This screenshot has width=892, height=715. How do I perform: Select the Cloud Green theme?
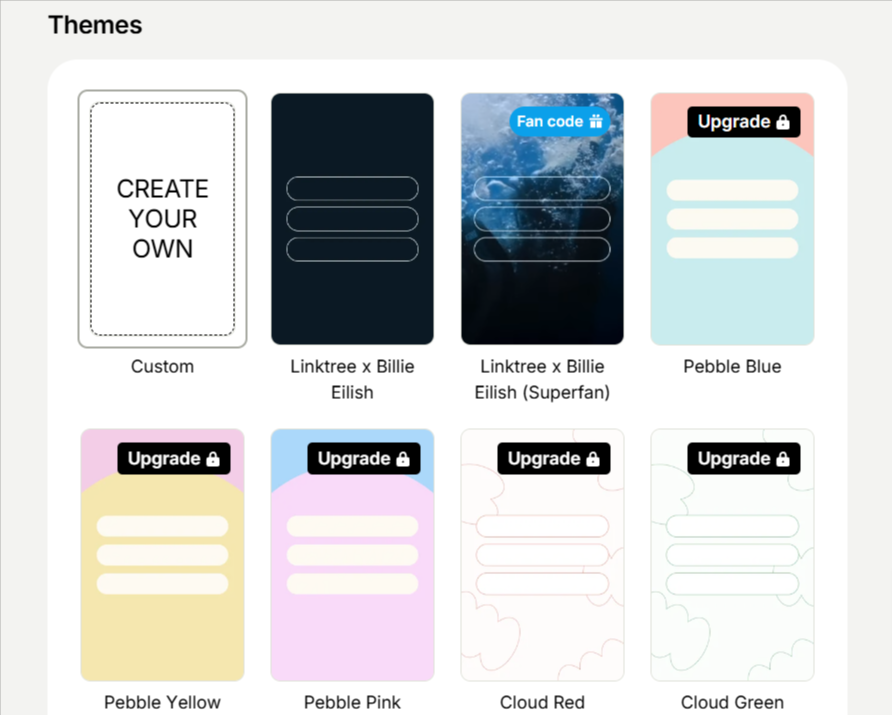(732, 570)
